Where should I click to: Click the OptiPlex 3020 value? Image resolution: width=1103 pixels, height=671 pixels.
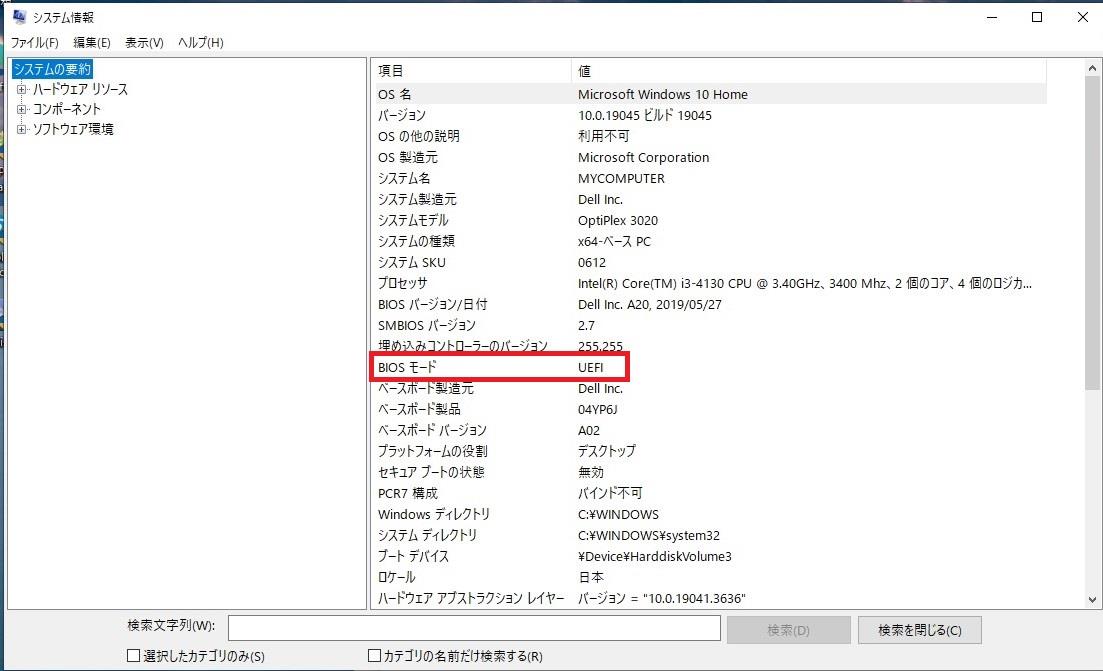pyautogui.click(x=618, y=221)
